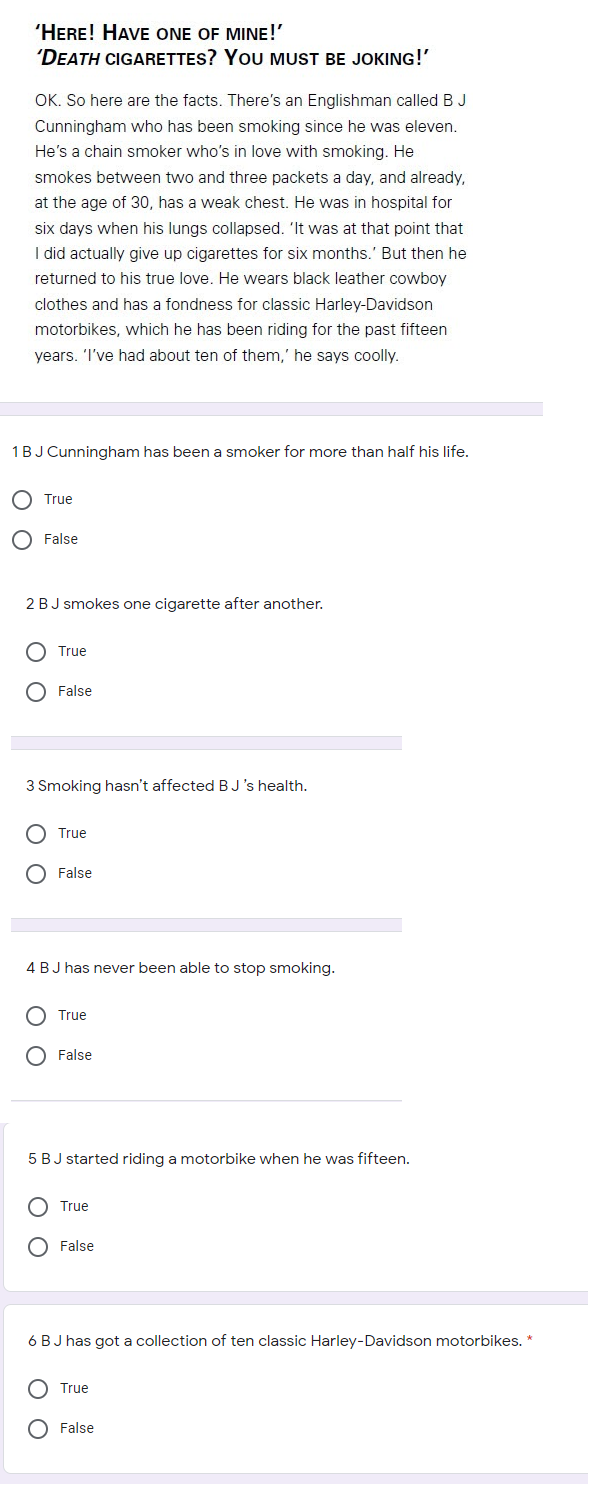The height and width of the screenshot is (1493, 609).
Task: Click the question 6 Harley-Davidson statement text
Action: pyautogui.click(x=275, y=1341)
